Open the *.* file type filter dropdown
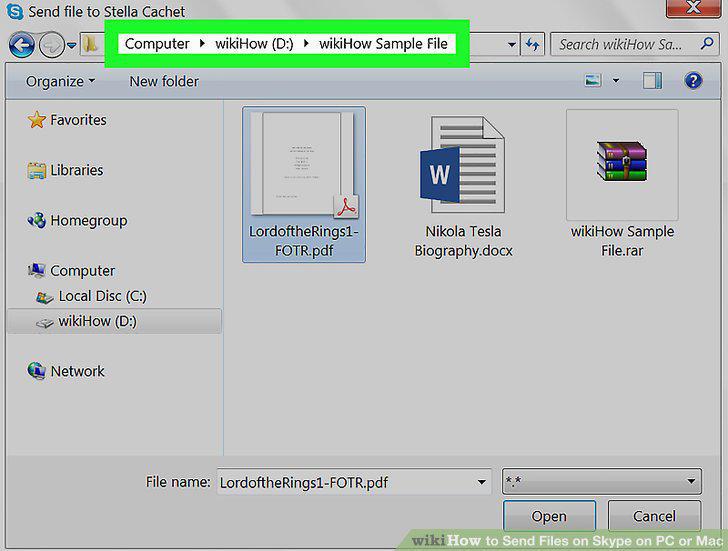This screenshot has width=728, height=551. pos(602,481)
